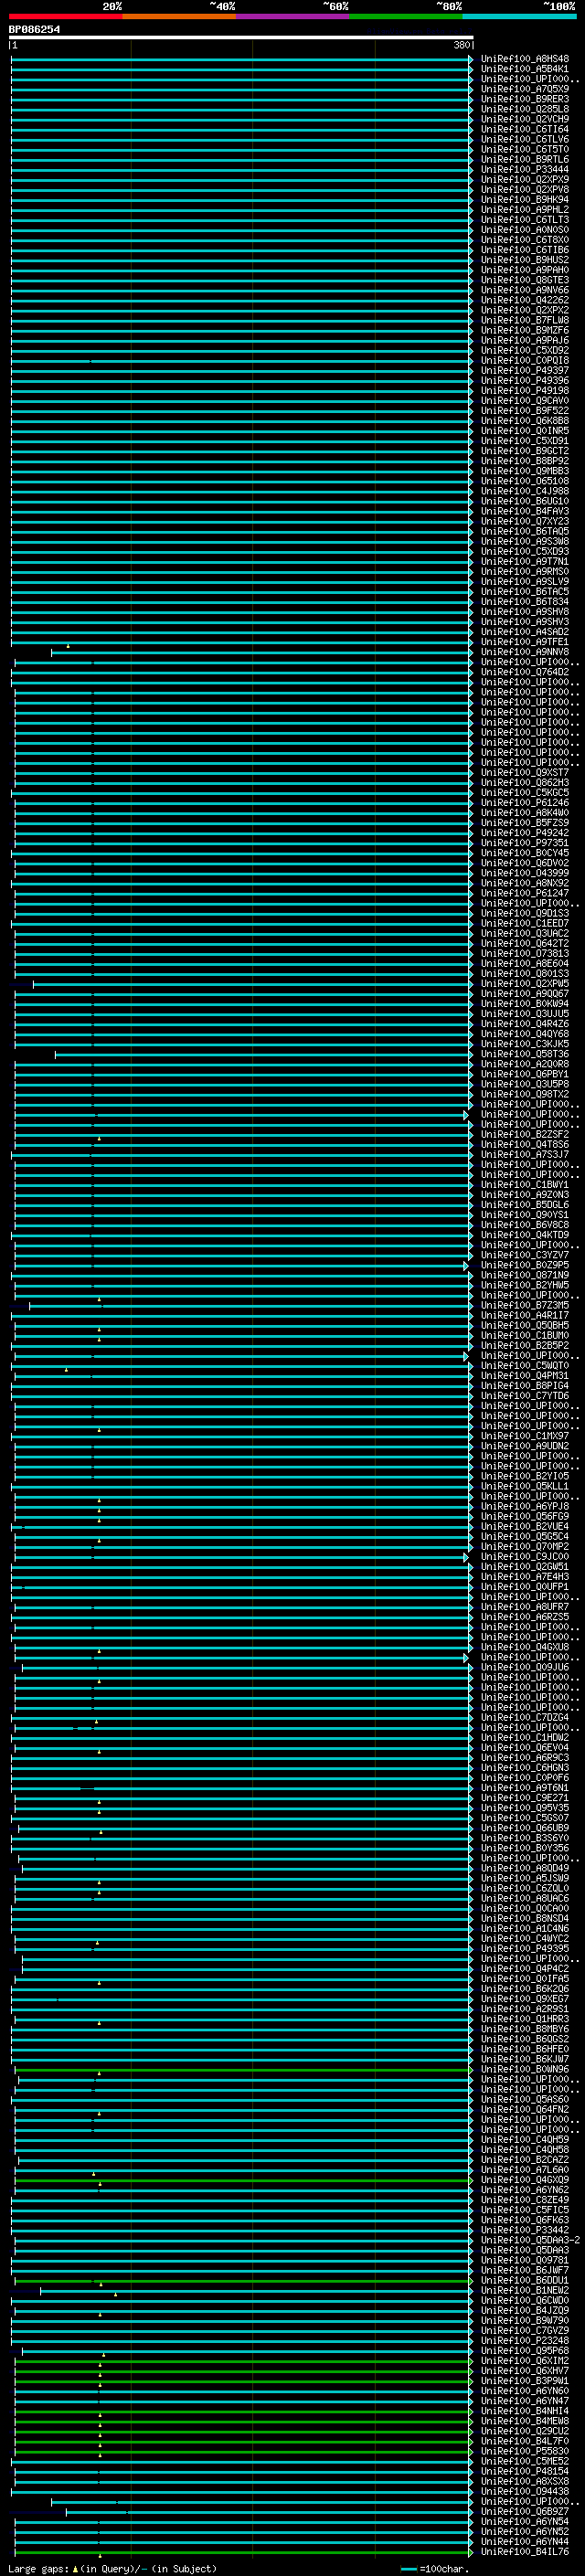The height and width of the screenshot is (2576, 585).
Task: Select hit label UniRef100_A5B4K1
Action: 525,69
